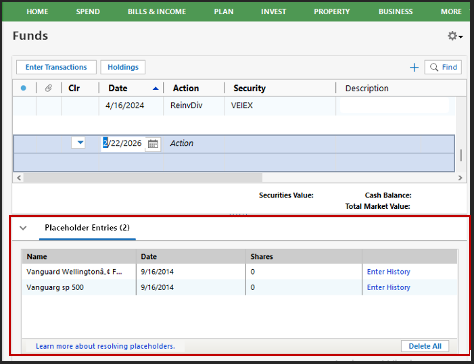Toggle the Date column ascending sort arrow
Image resolution: width=474 pixels, height=364 pixels.
tap(155, 88)
